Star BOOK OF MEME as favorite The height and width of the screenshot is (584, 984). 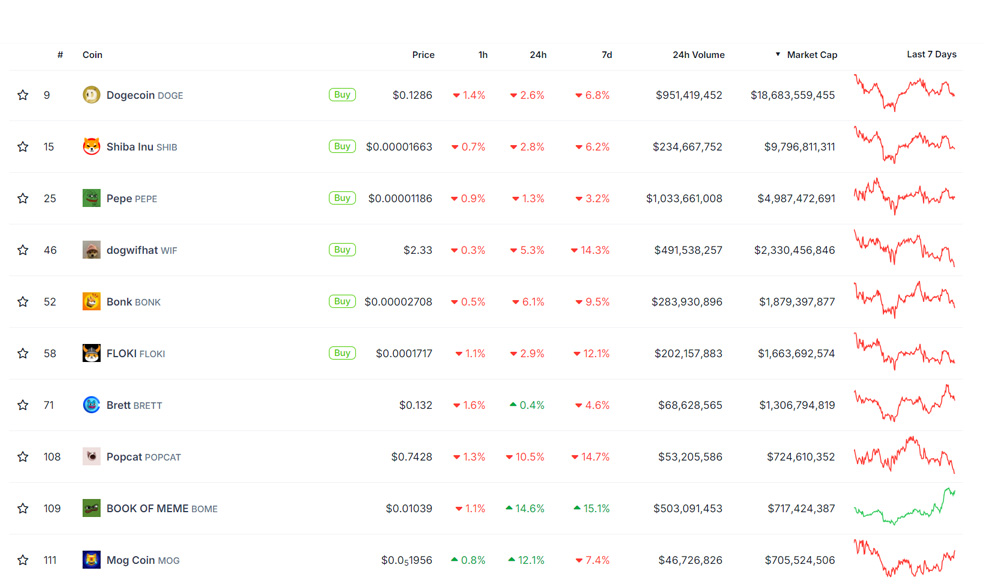coord(23,508)
